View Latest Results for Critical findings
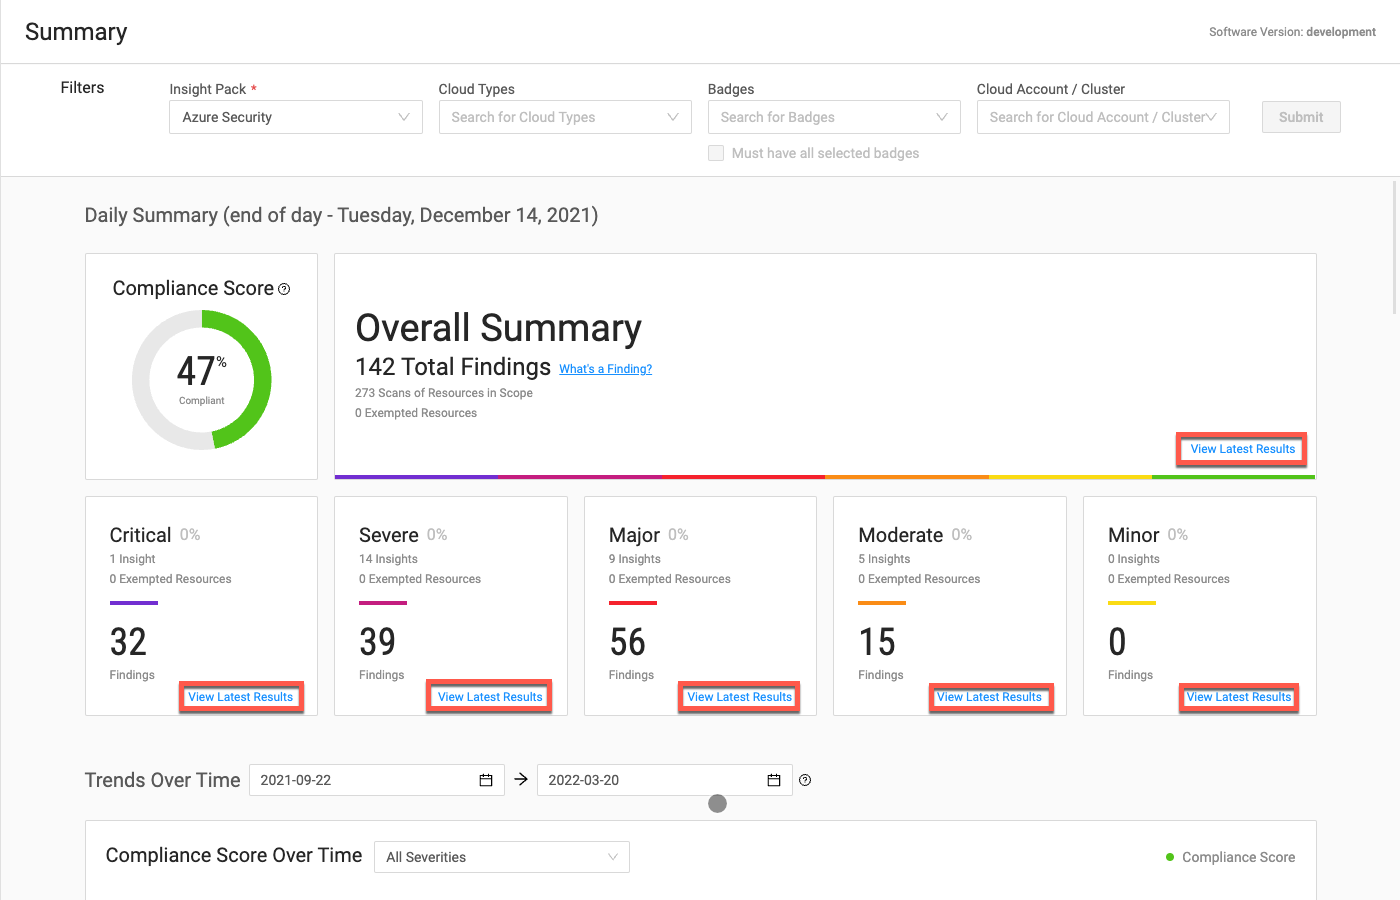This screenshot has height=900, width=1400. point(241,697)
